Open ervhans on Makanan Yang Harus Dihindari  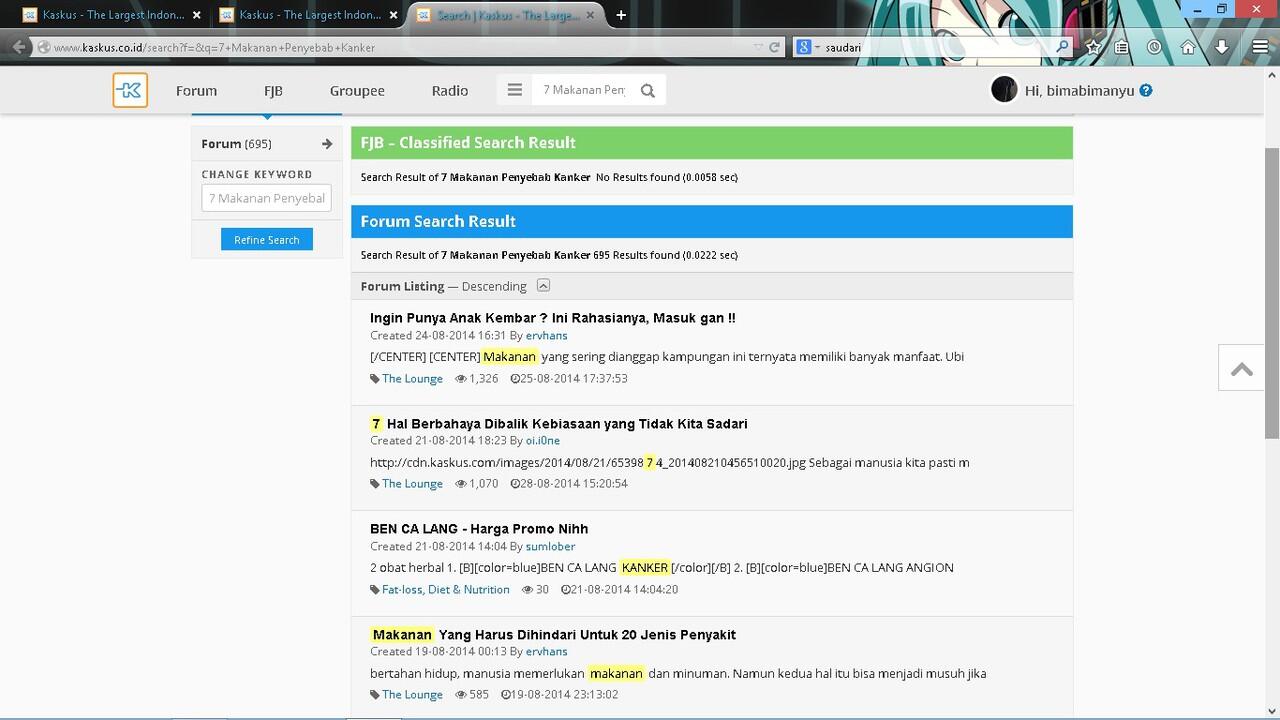[546, 652]
